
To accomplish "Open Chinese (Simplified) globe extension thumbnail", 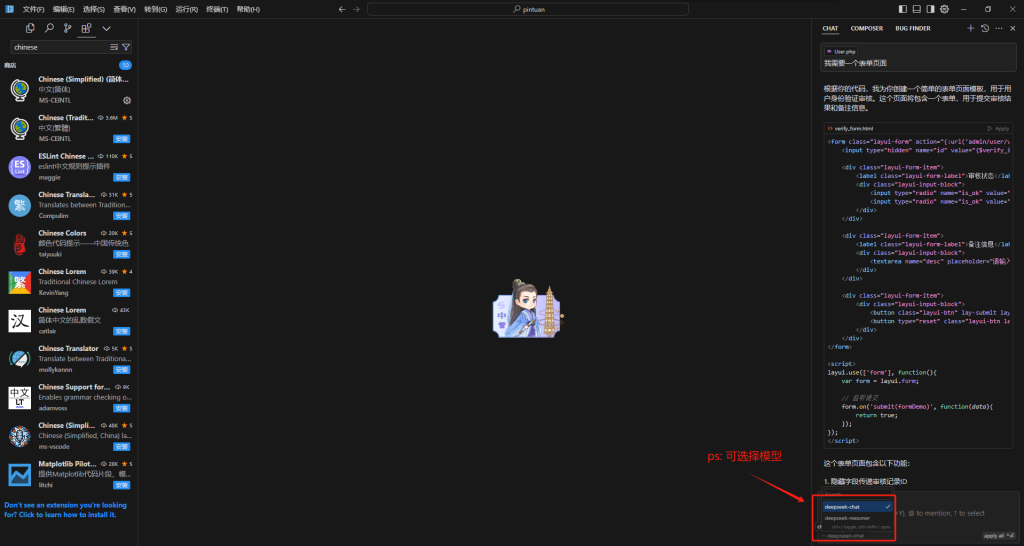I will (x=20, y=90).
